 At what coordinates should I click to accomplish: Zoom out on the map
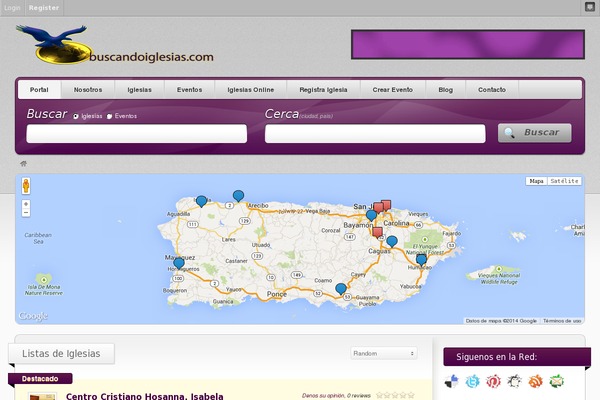tap(26, 212)
